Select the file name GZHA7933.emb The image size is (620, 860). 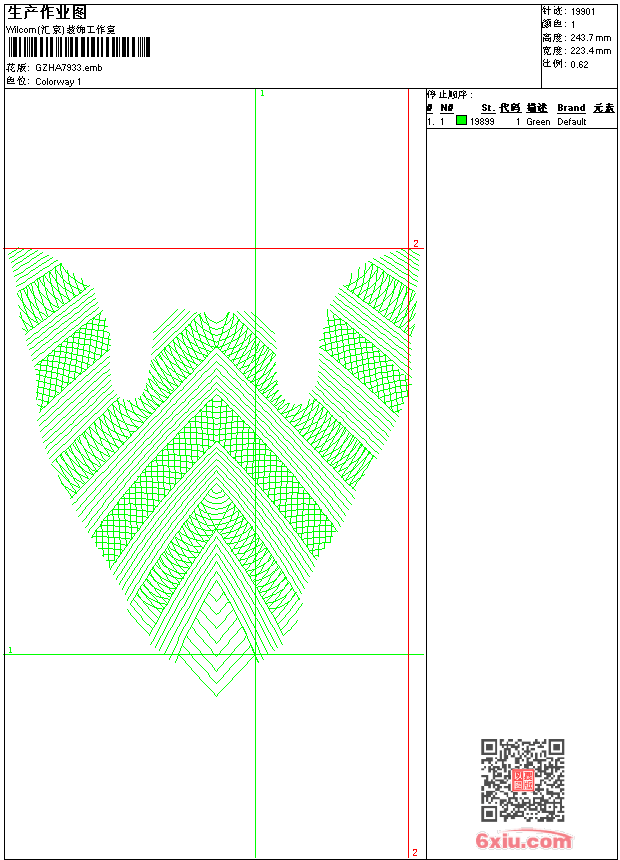tap(69, 68)
